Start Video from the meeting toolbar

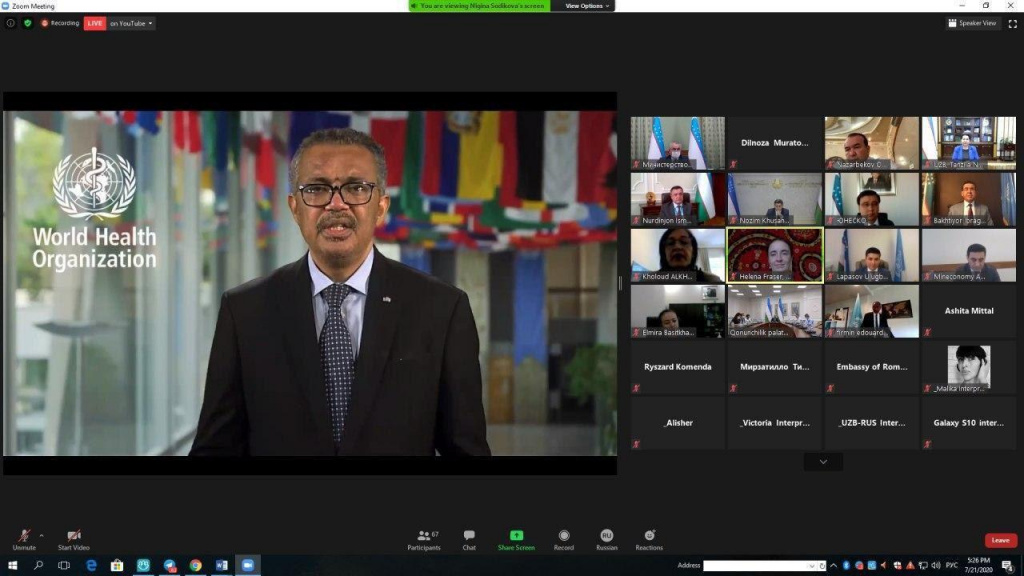(73, 537)
